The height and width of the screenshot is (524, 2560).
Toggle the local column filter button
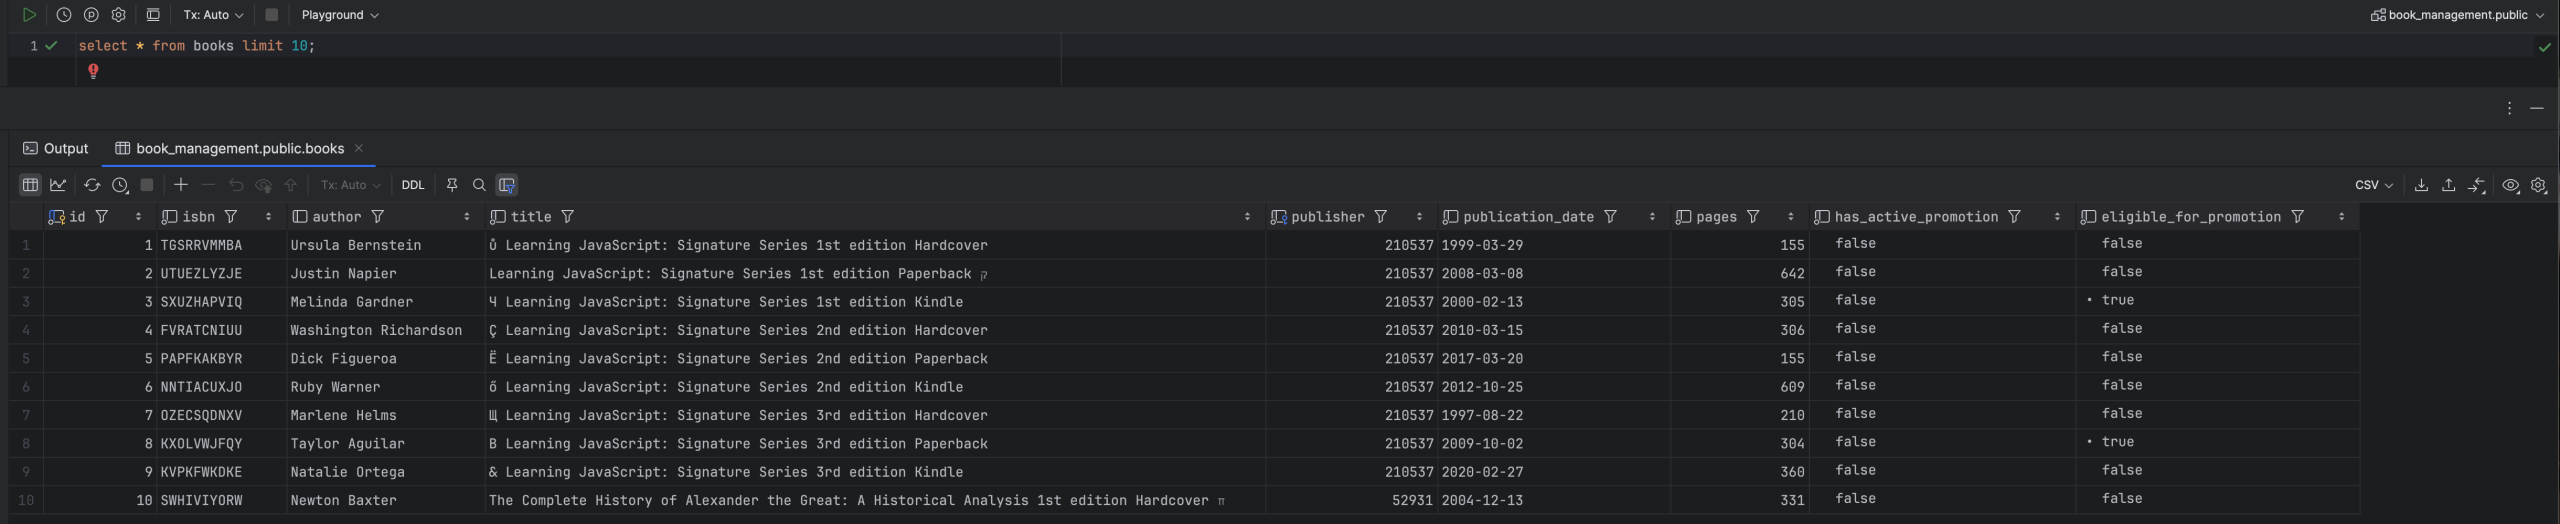(x=507, y=185)
